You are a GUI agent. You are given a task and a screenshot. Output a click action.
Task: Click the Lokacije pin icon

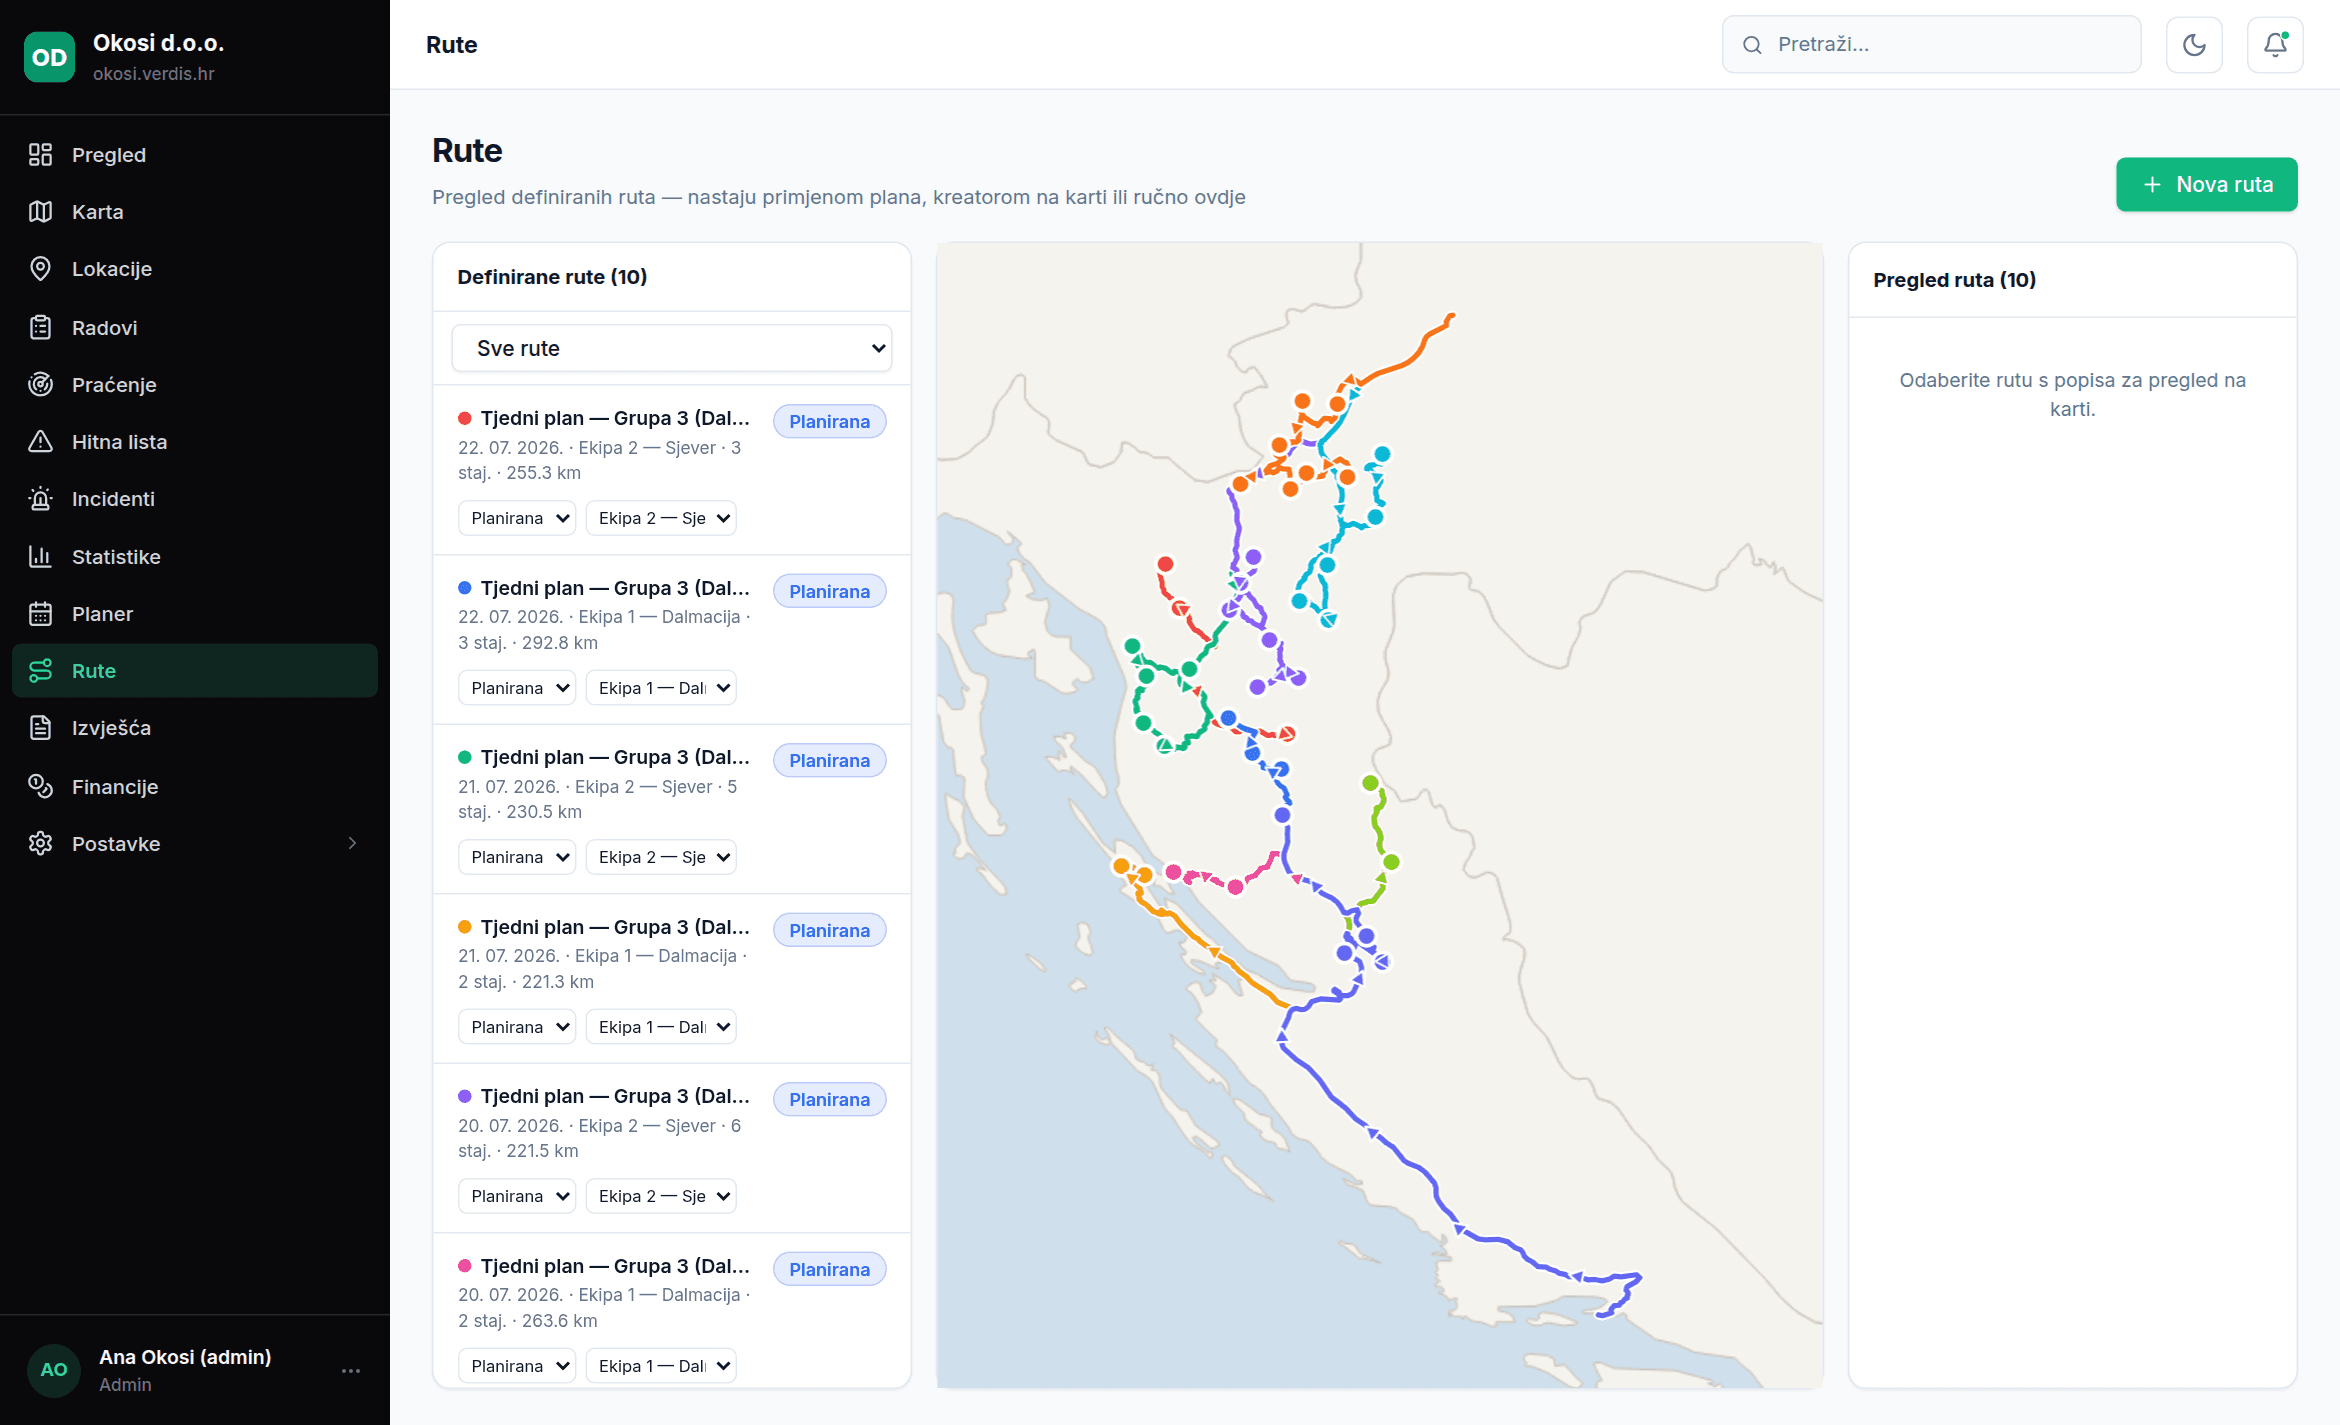pyautogui.click(x=40, y=269)
